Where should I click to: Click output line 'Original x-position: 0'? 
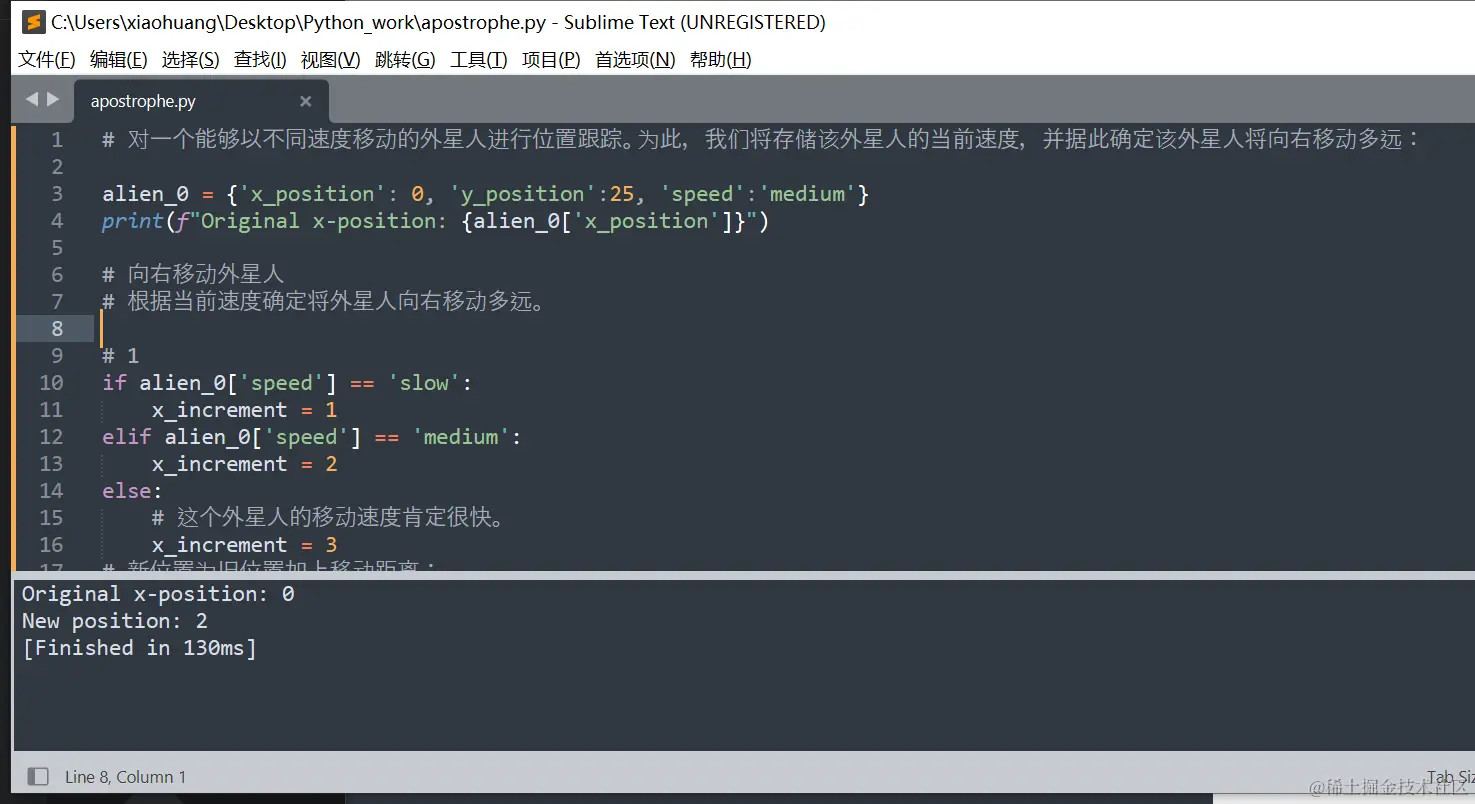[158, 594]
